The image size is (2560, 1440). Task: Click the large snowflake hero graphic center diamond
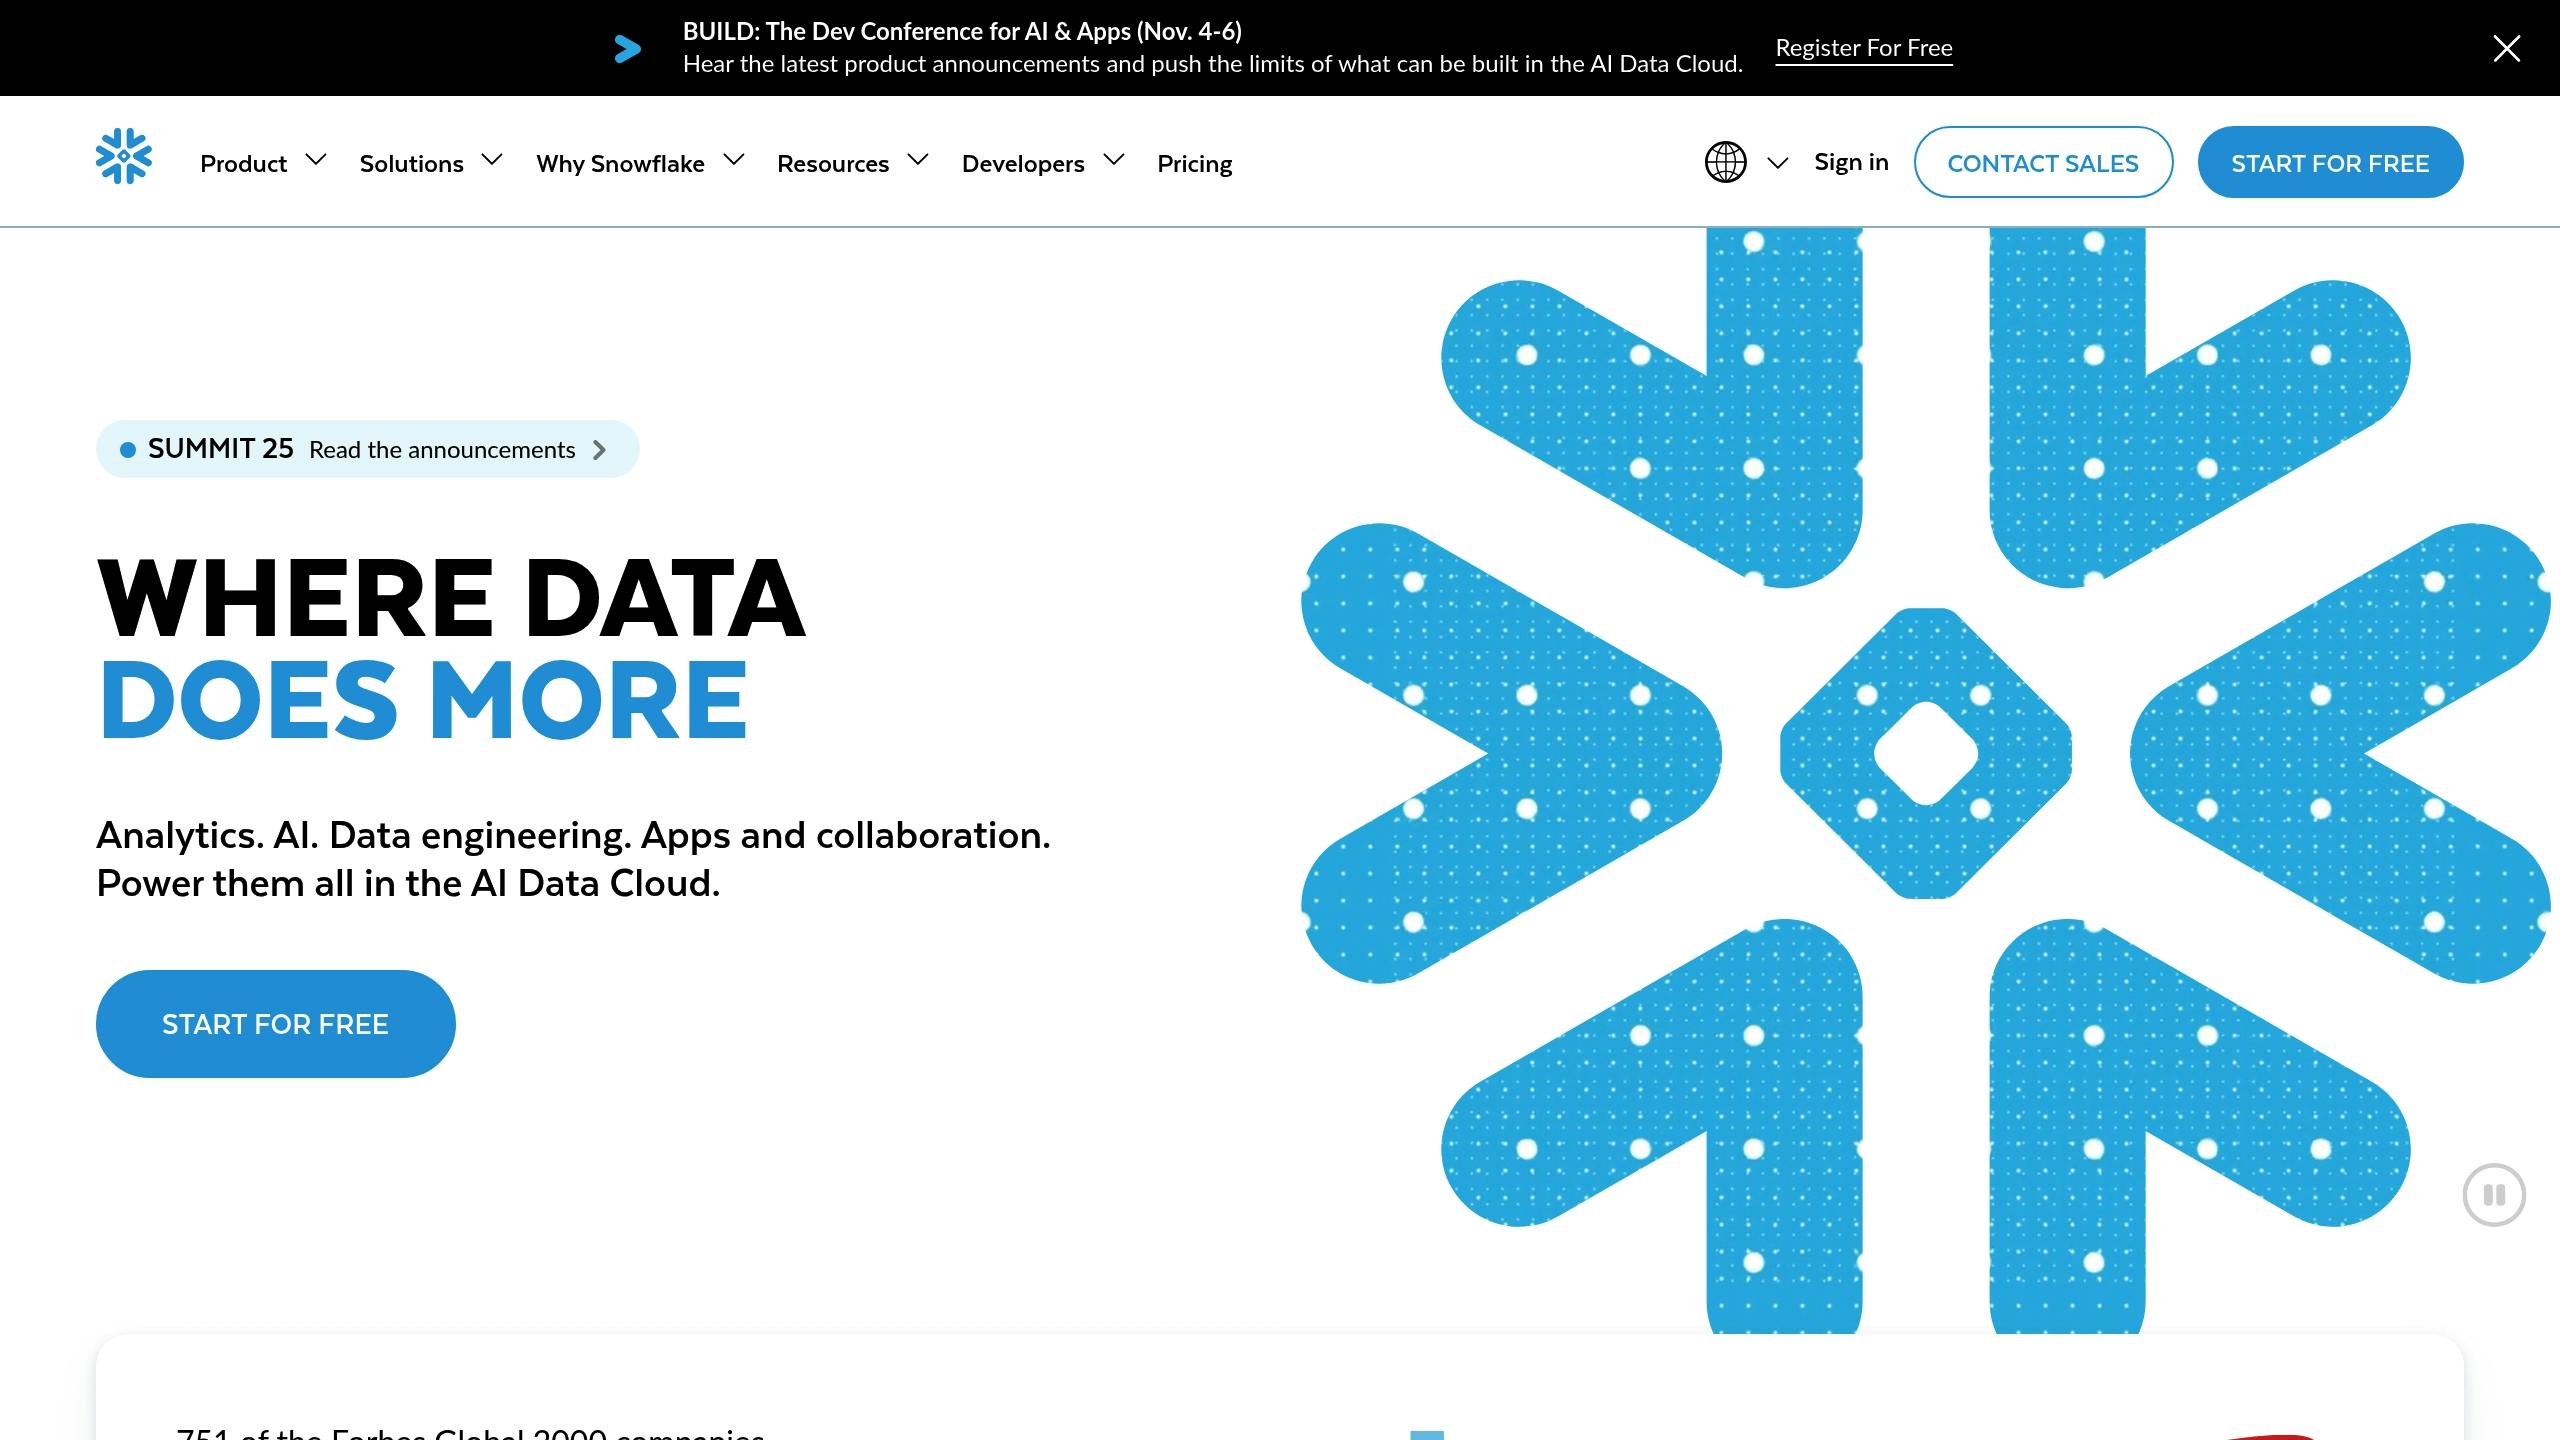click(x=1926, y=753)
